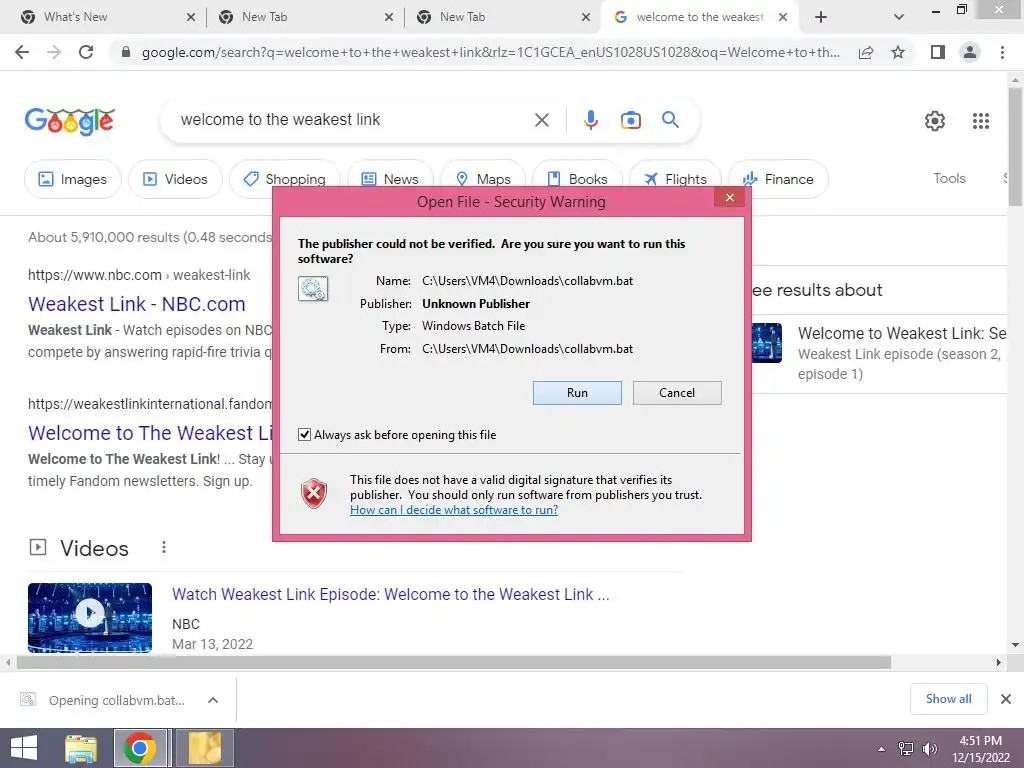
Task: Uncheck Always ask before opening this file
Action: coord(304,434)
